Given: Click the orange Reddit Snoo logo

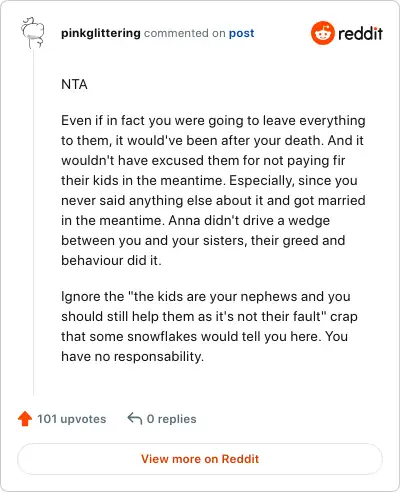Looking at the screenshot, I should point(322,33).
